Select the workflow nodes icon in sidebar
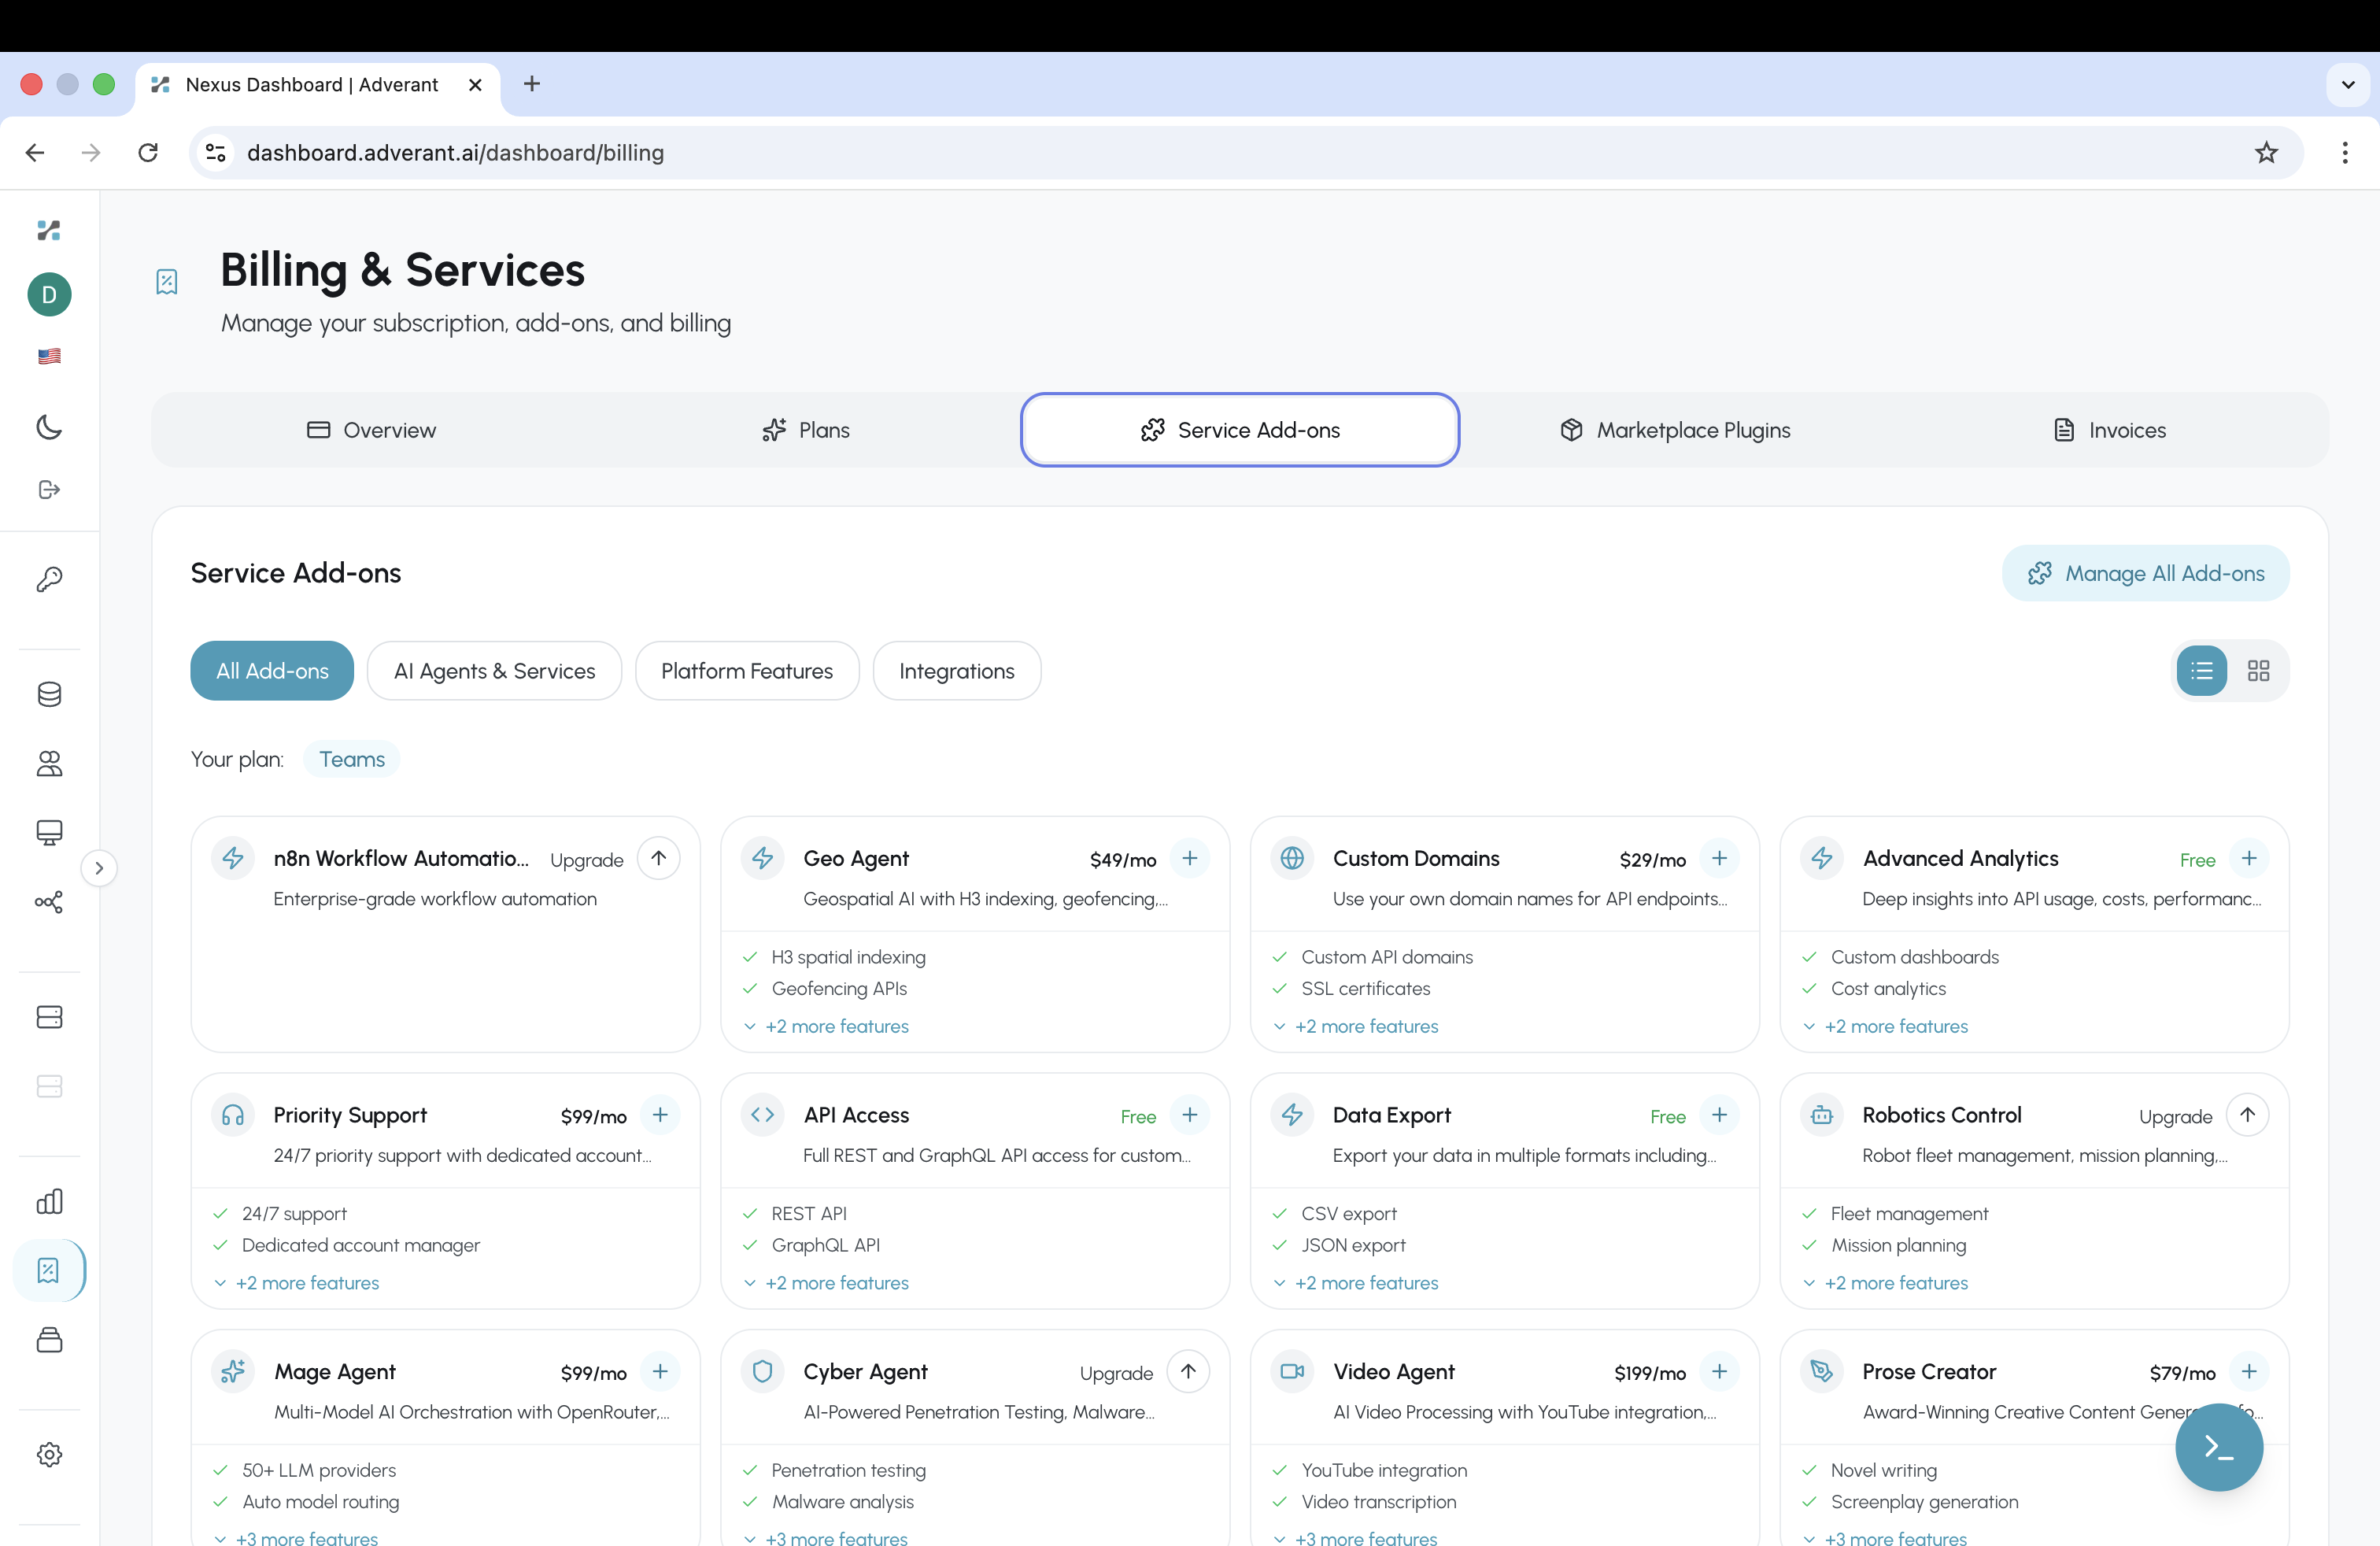Viewport: 2380px width, 1546px height. (49, 903)
